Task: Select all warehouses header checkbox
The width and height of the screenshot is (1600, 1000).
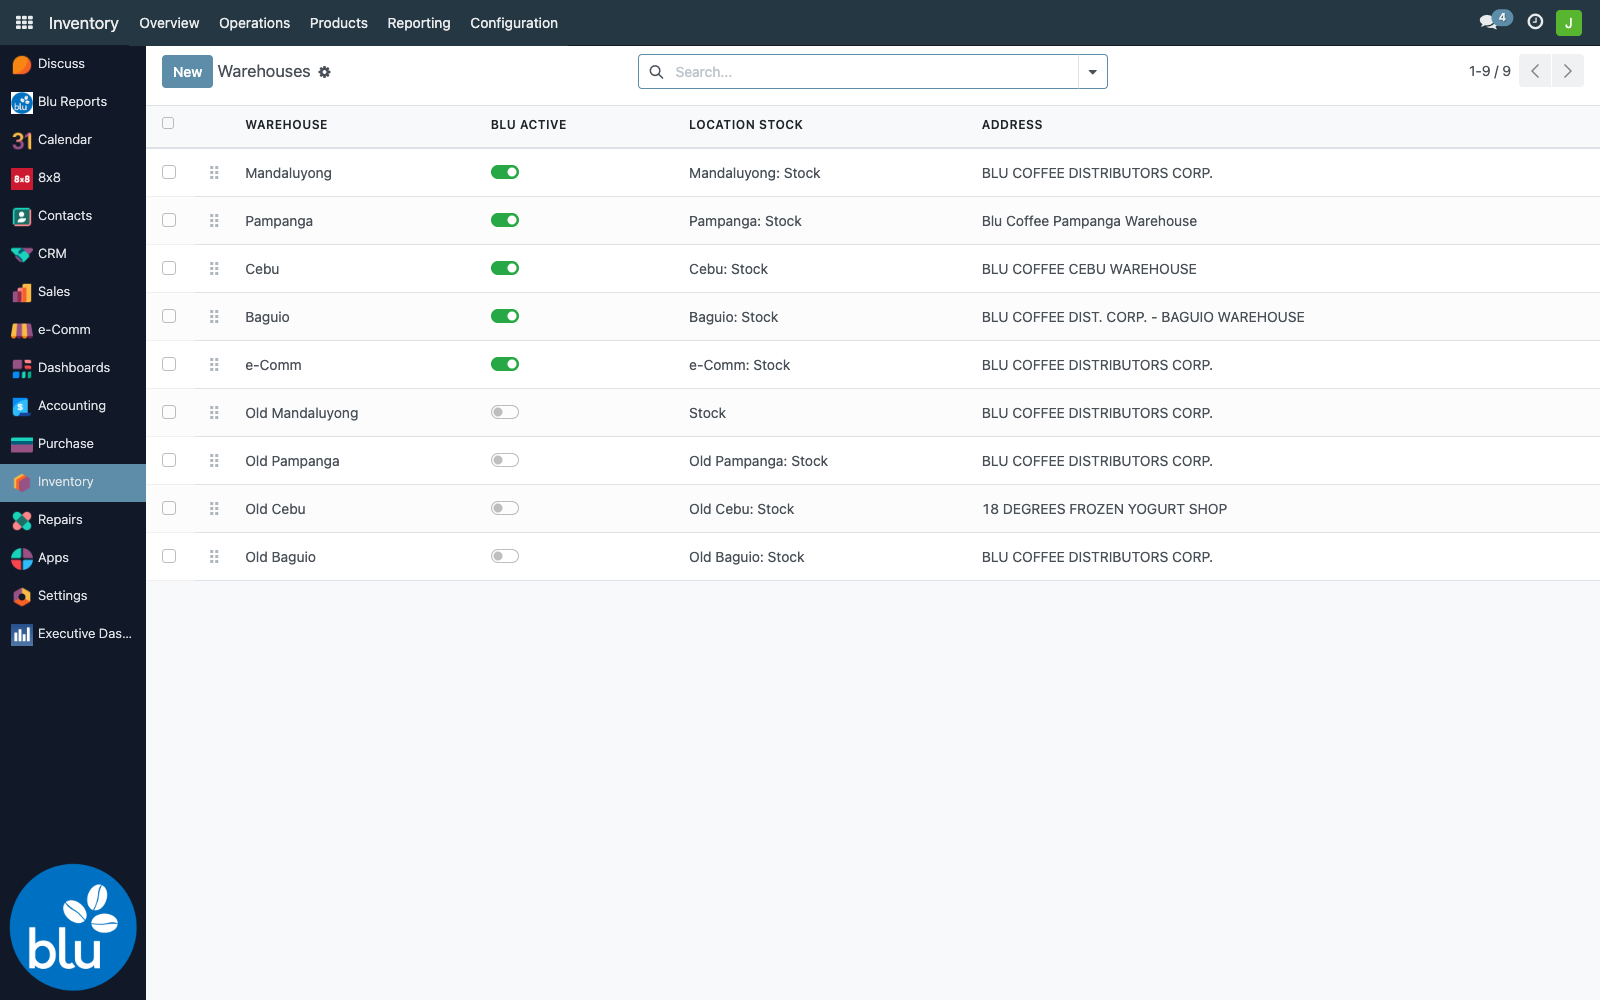Action: click(168, 123)
